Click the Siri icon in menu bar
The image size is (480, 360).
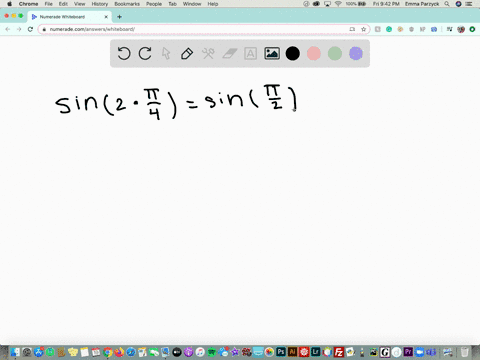click(x=458, y=4)
